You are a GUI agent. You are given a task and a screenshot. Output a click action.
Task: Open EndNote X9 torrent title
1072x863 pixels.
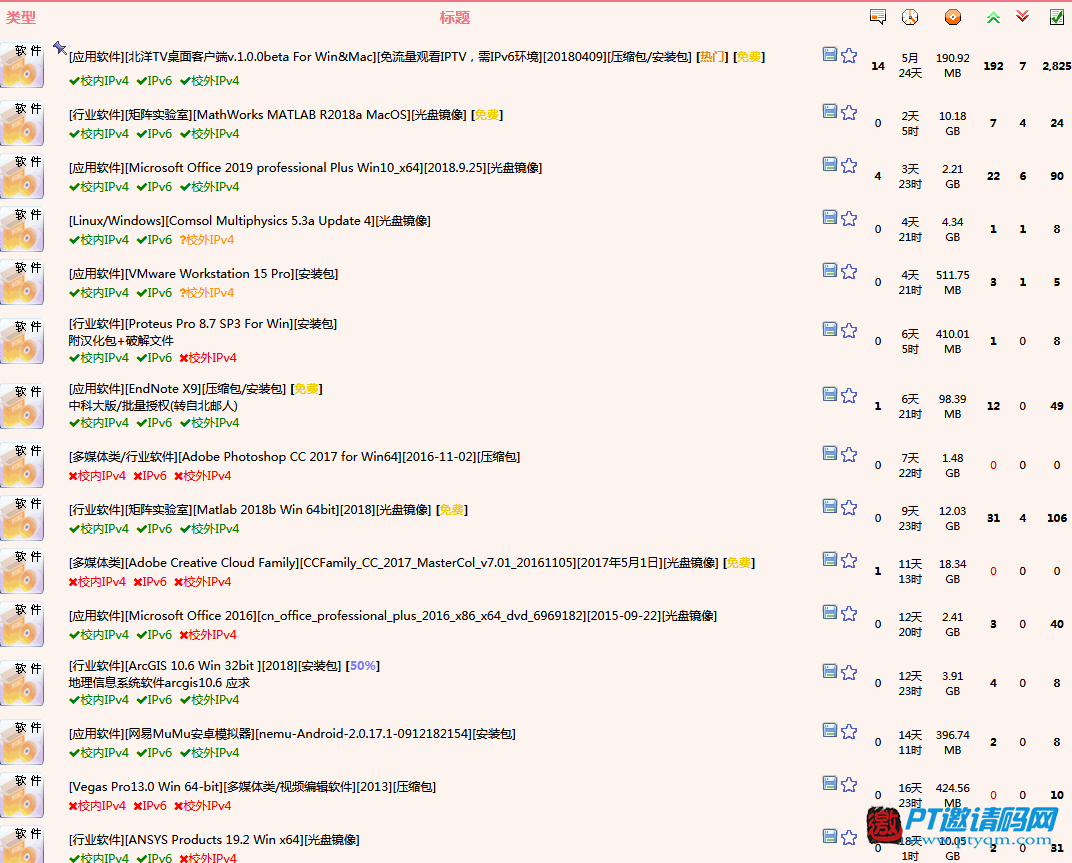(x=177, y=388)
